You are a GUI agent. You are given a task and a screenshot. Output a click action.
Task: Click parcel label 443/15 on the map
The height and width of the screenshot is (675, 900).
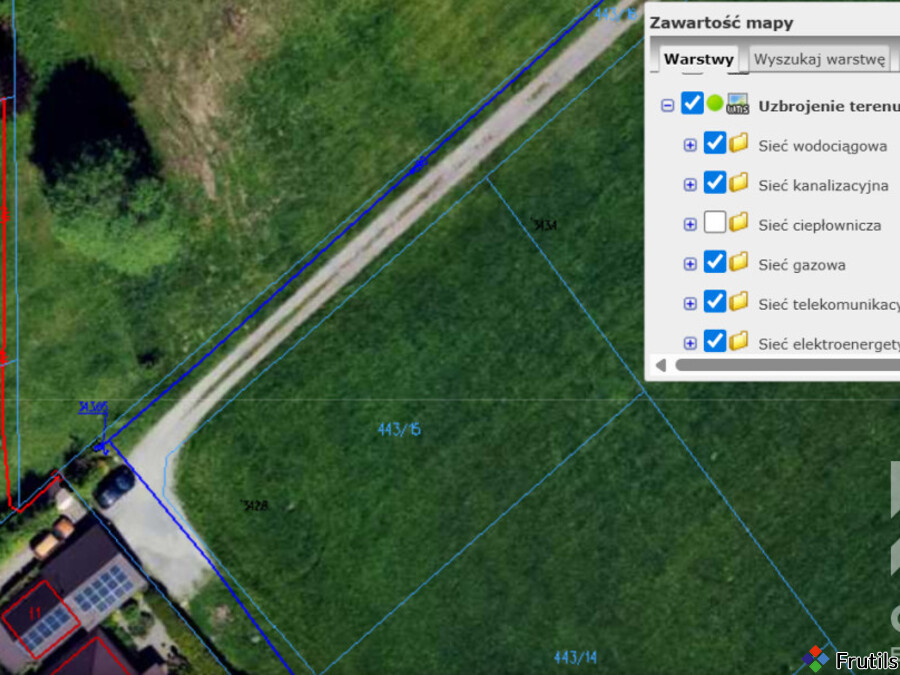point(399,429)
